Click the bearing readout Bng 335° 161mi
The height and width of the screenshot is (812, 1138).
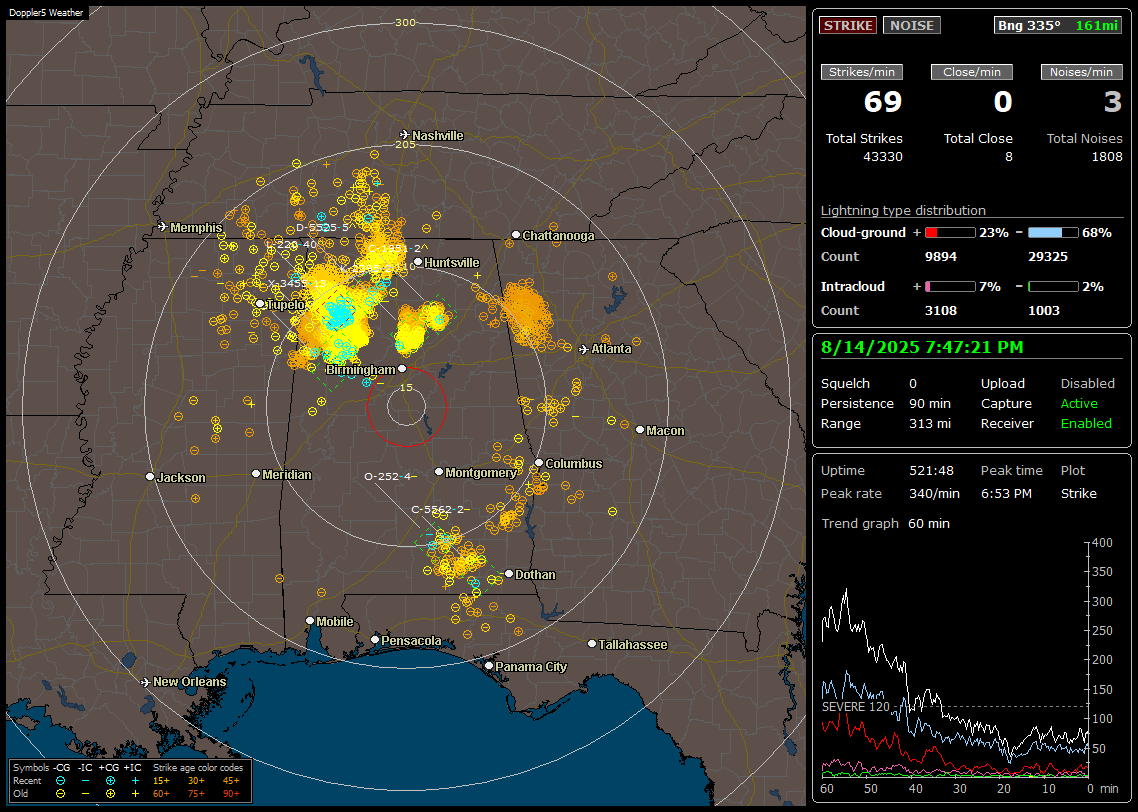(x=1058, y=25)
